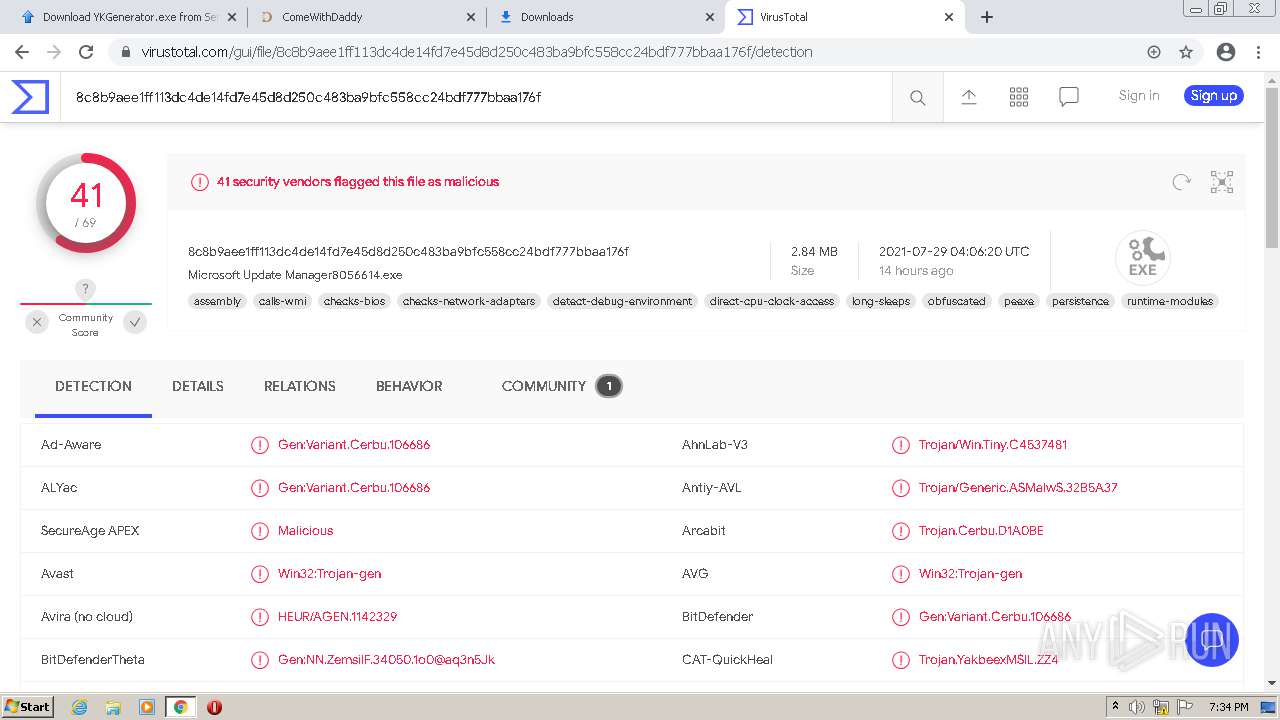Click the search magnifier icon
The width and height of the screenshot is (1280, 720).
(917, 97)
